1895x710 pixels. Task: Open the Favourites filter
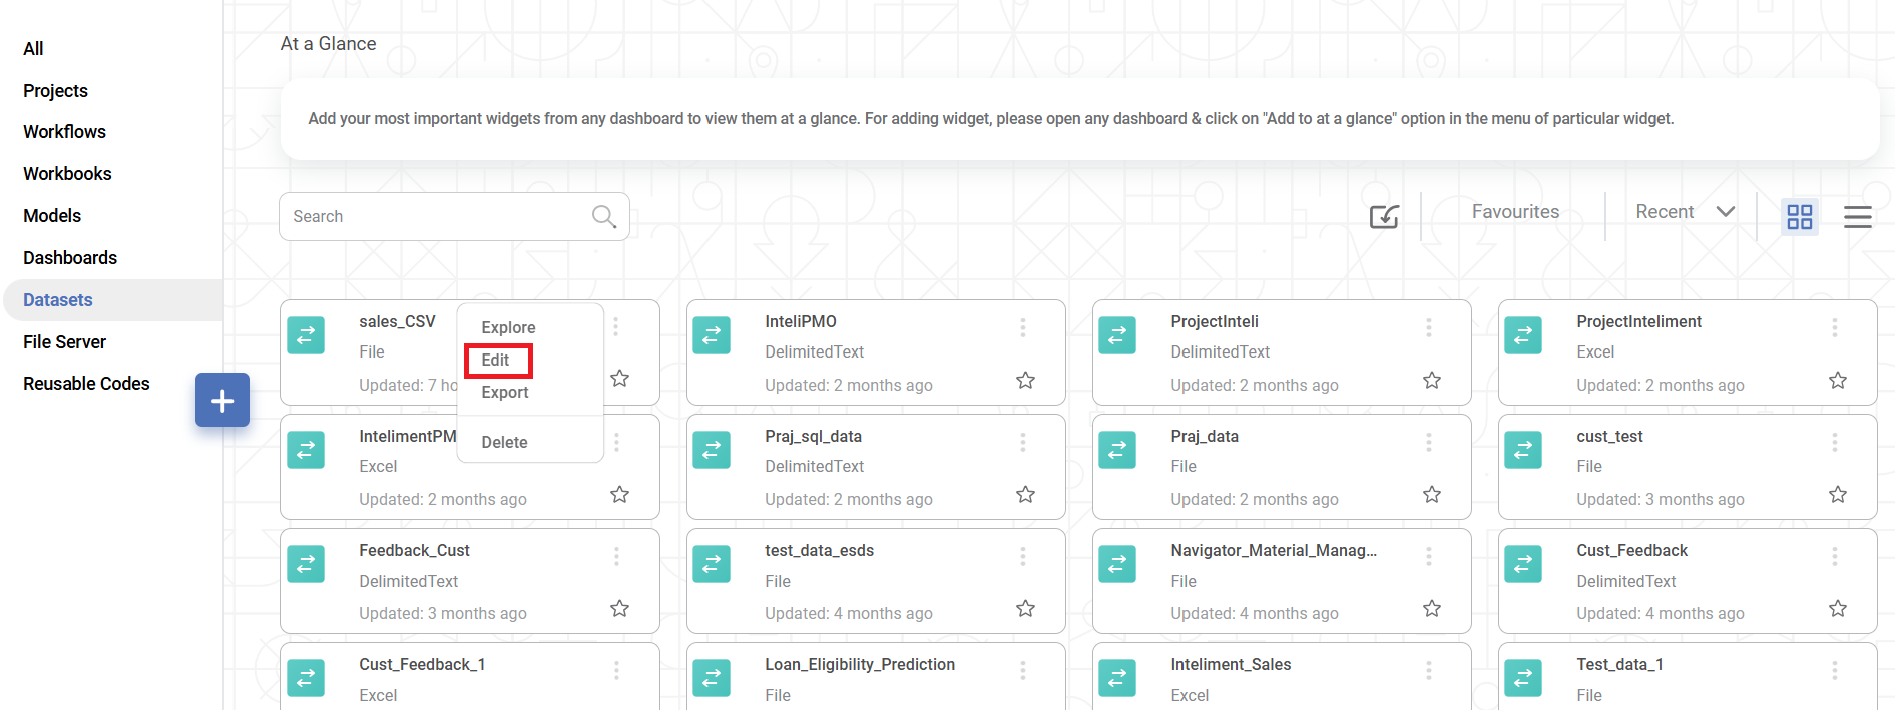pos(1515,212)
